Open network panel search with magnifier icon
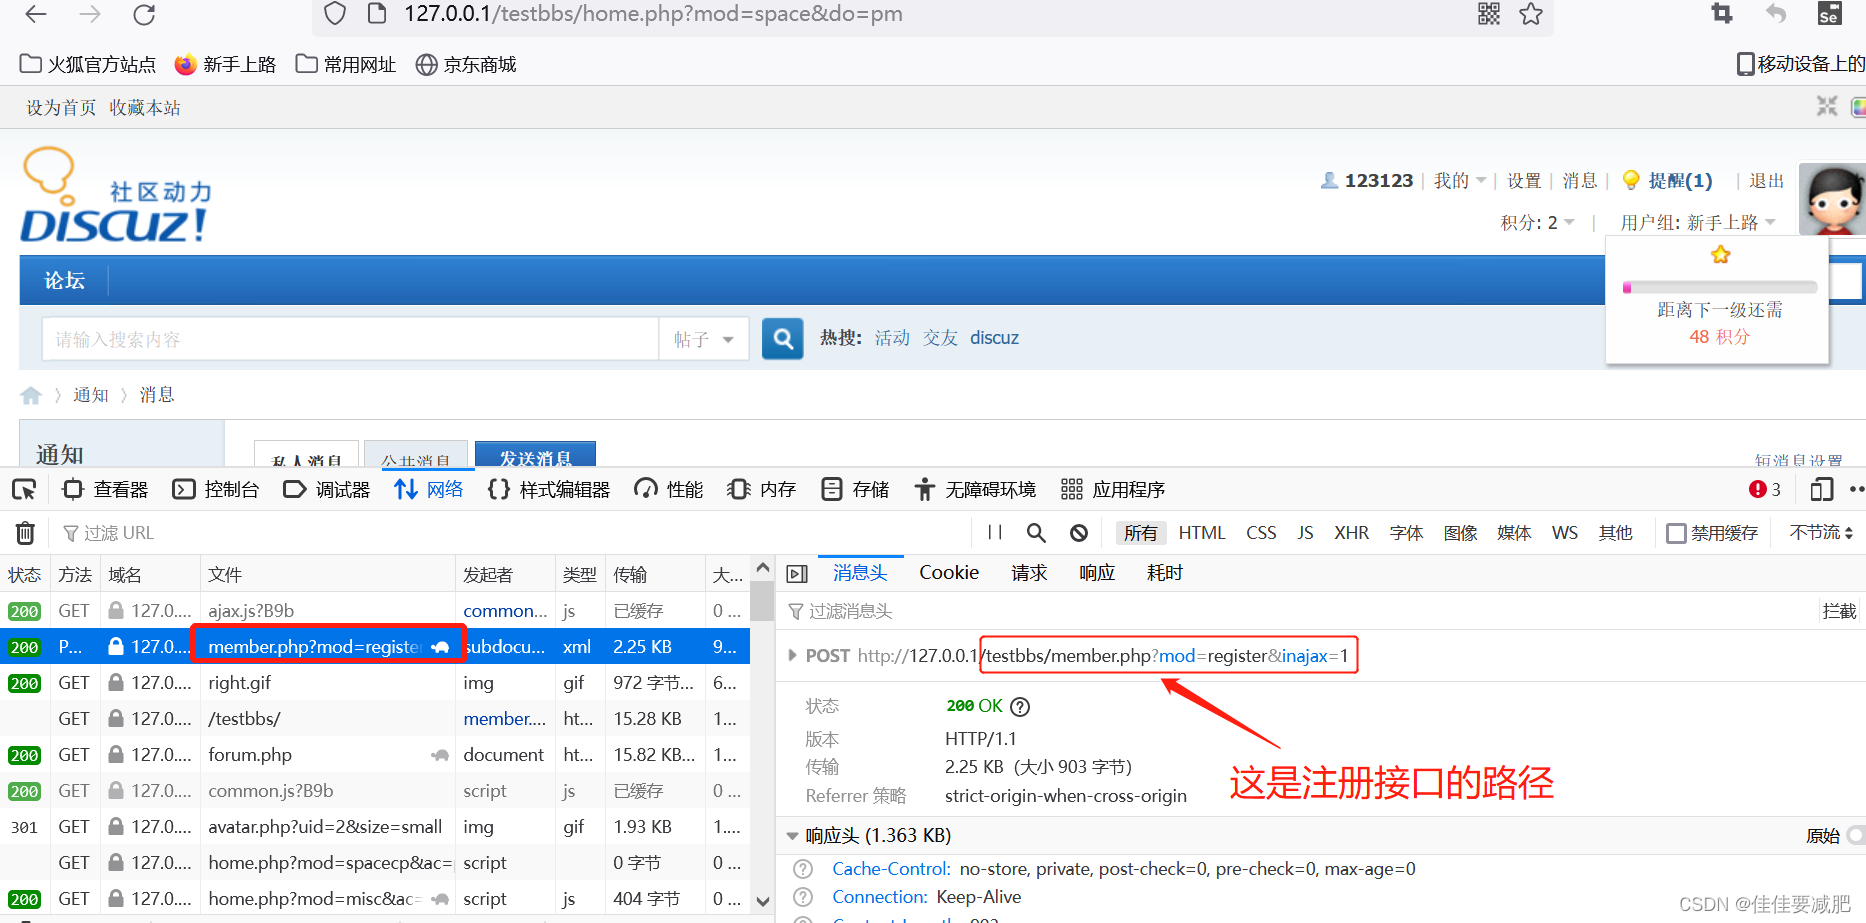The image size is (1866, 923). 1036,533
